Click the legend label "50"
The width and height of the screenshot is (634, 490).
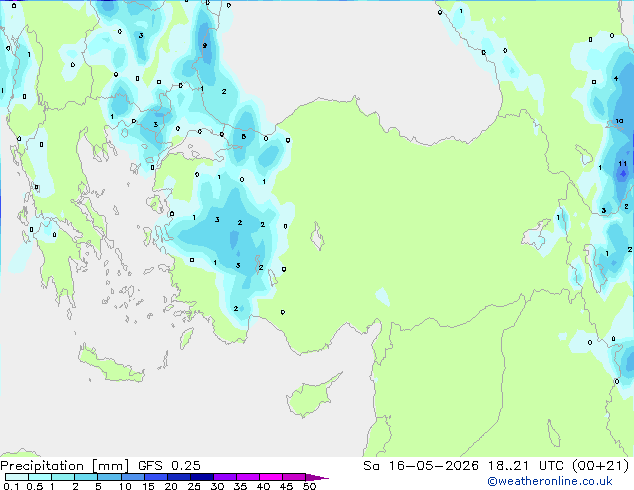click(x=309, y=486)
